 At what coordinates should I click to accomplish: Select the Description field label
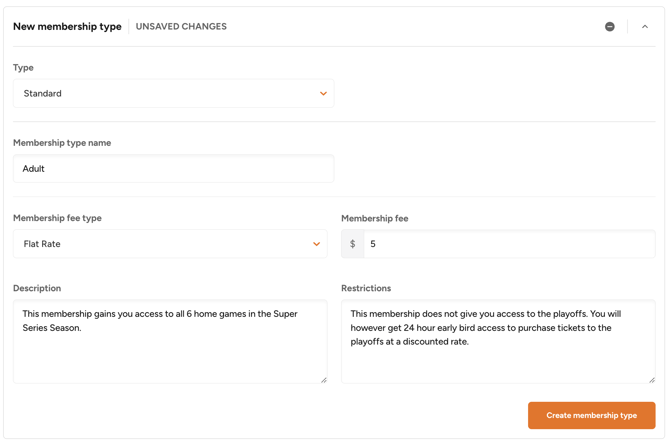pyautogui.click(x=37, y=288)
